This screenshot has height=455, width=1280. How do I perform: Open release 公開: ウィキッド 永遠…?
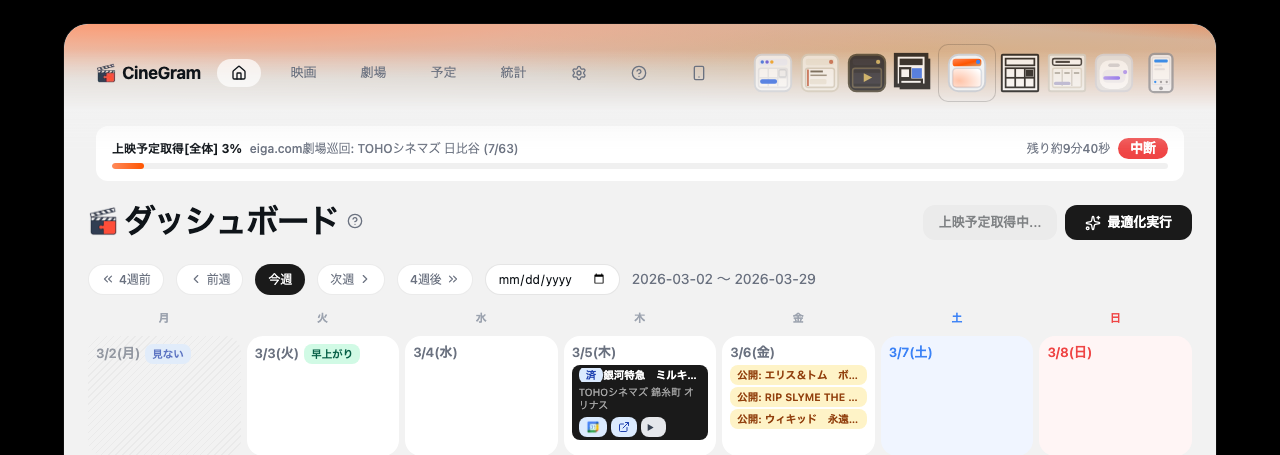tap(798, 419)
